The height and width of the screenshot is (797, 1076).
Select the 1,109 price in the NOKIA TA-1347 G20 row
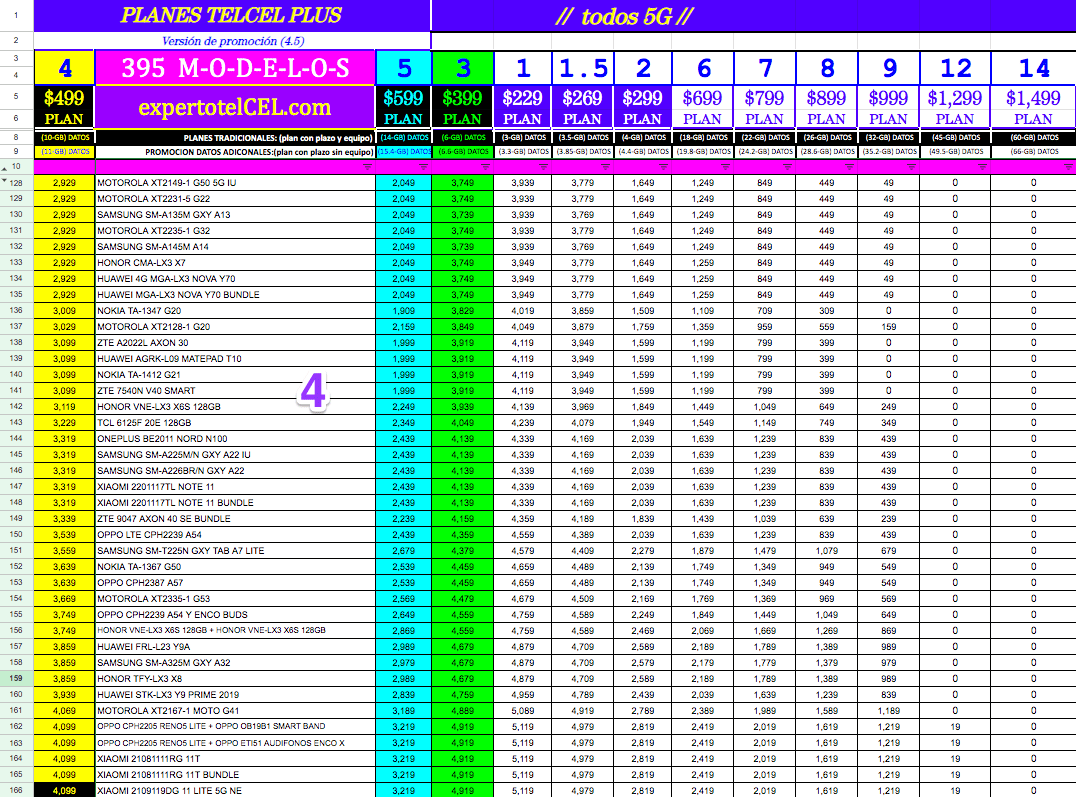point(703,310)
